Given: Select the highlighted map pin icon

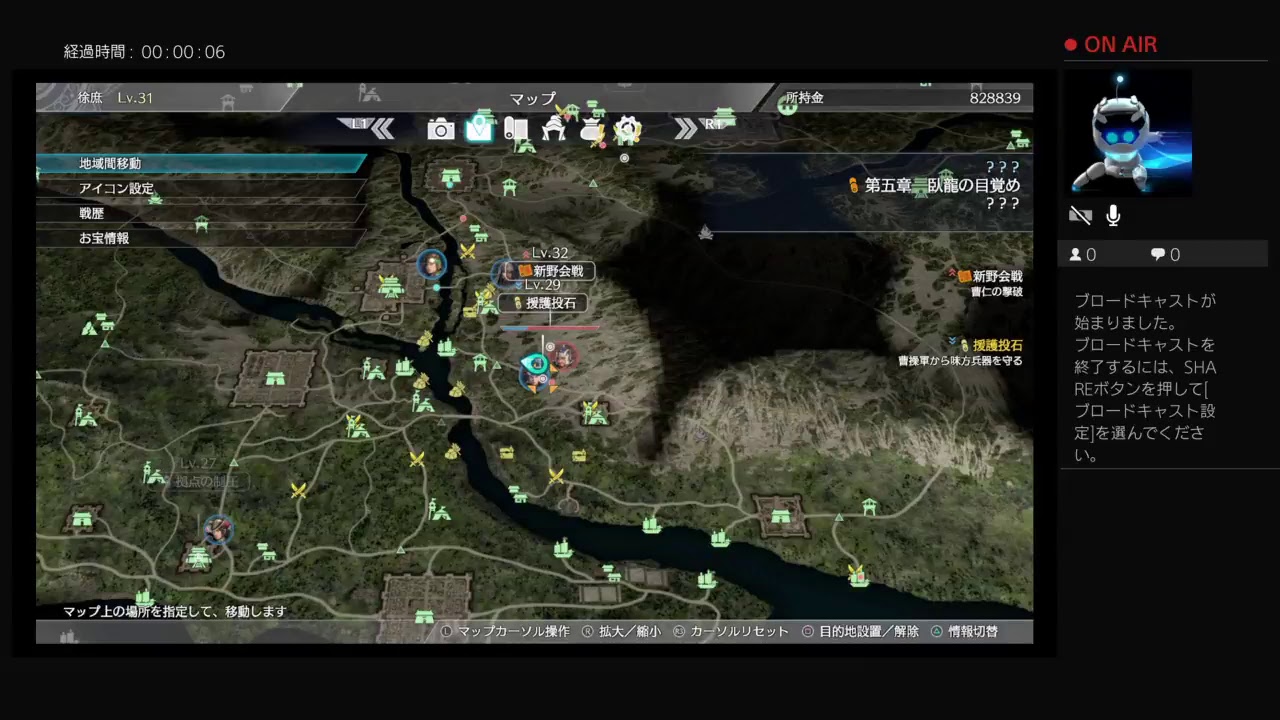Looking at the screenshot, I should (x=479, y=129).
